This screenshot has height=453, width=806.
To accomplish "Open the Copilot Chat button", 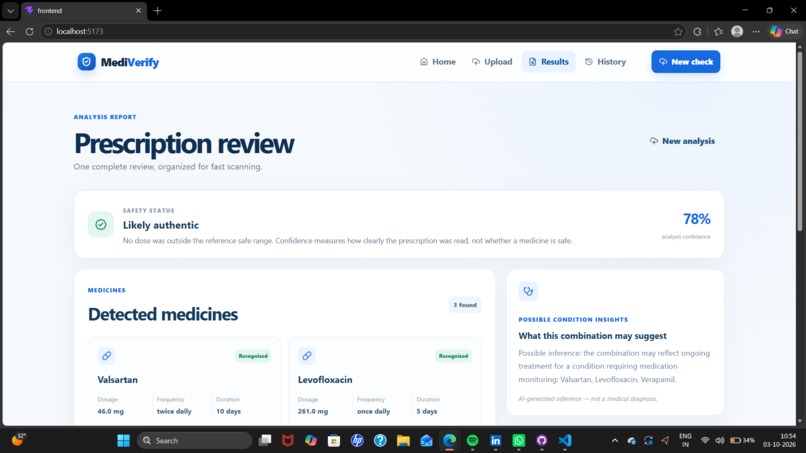I will pyautogui.click(x=784, y=31).
